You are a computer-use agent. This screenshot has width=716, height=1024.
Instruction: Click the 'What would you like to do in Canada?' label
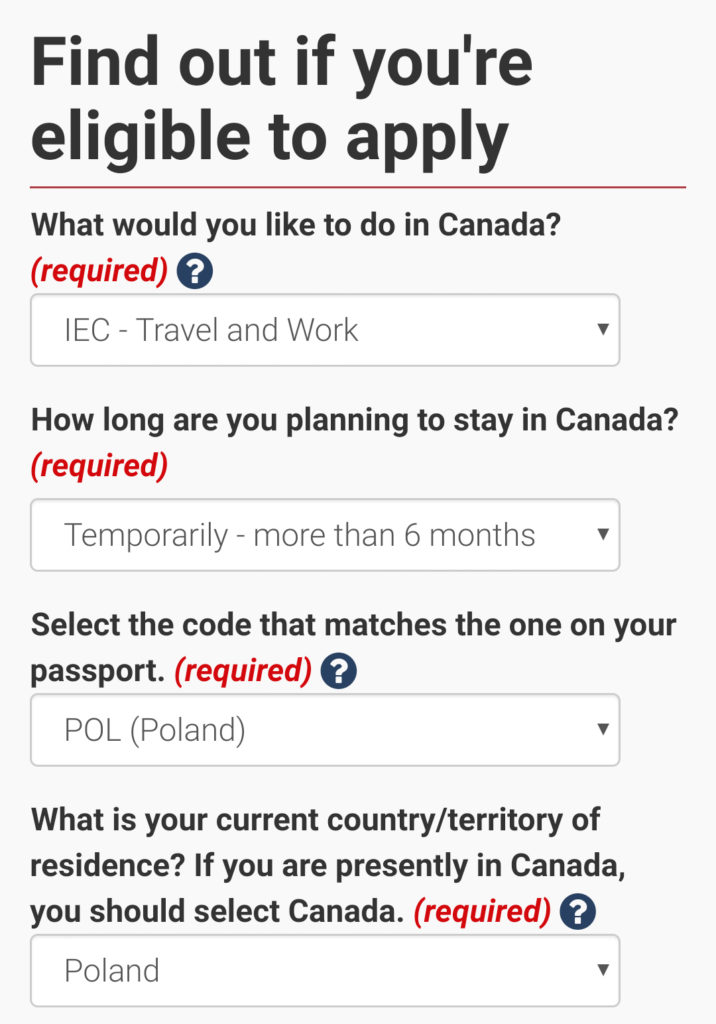pos(296,224)
